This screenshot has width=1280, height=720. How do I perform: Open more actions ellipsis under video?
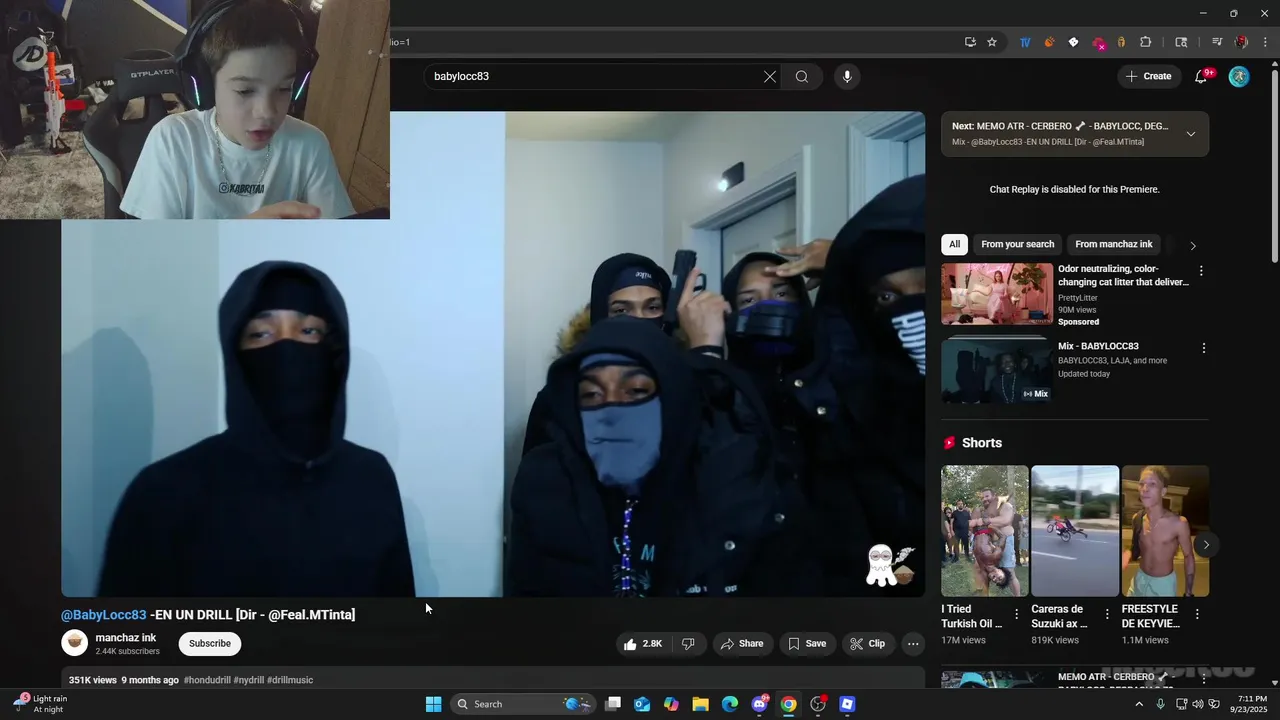tap(913, 644)
